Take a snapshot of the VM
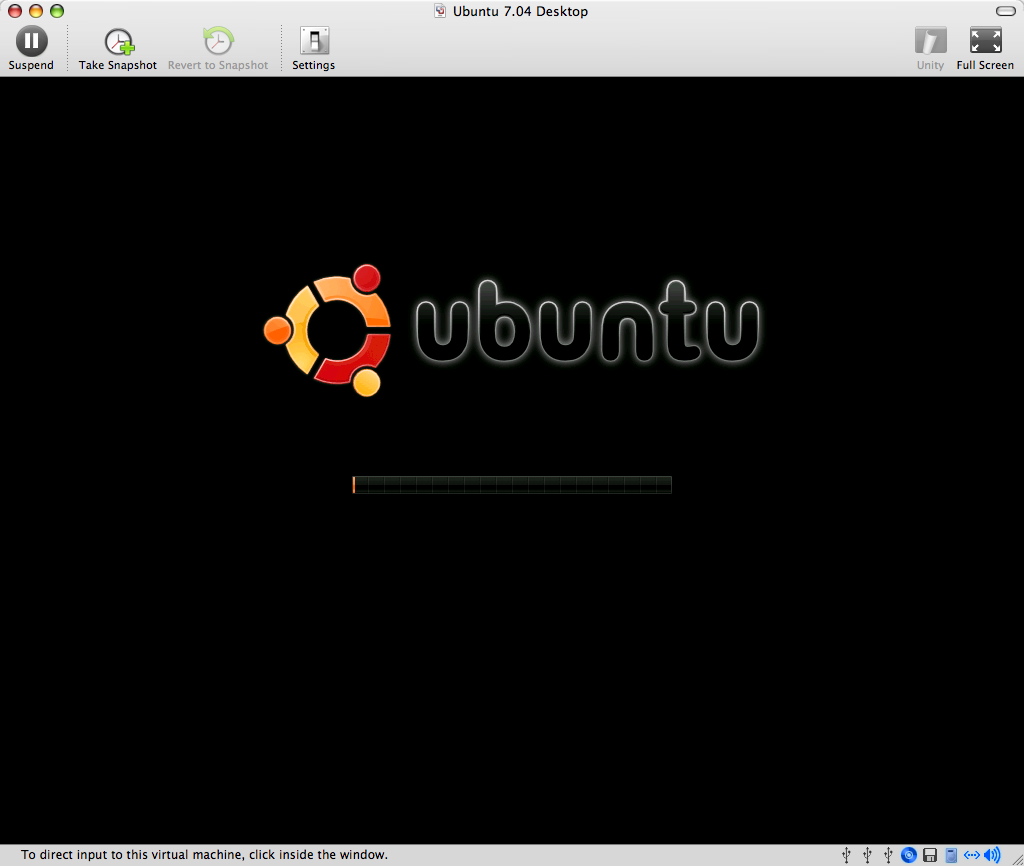This screenshot has height=866, width=1024. [x=118, y=41]
